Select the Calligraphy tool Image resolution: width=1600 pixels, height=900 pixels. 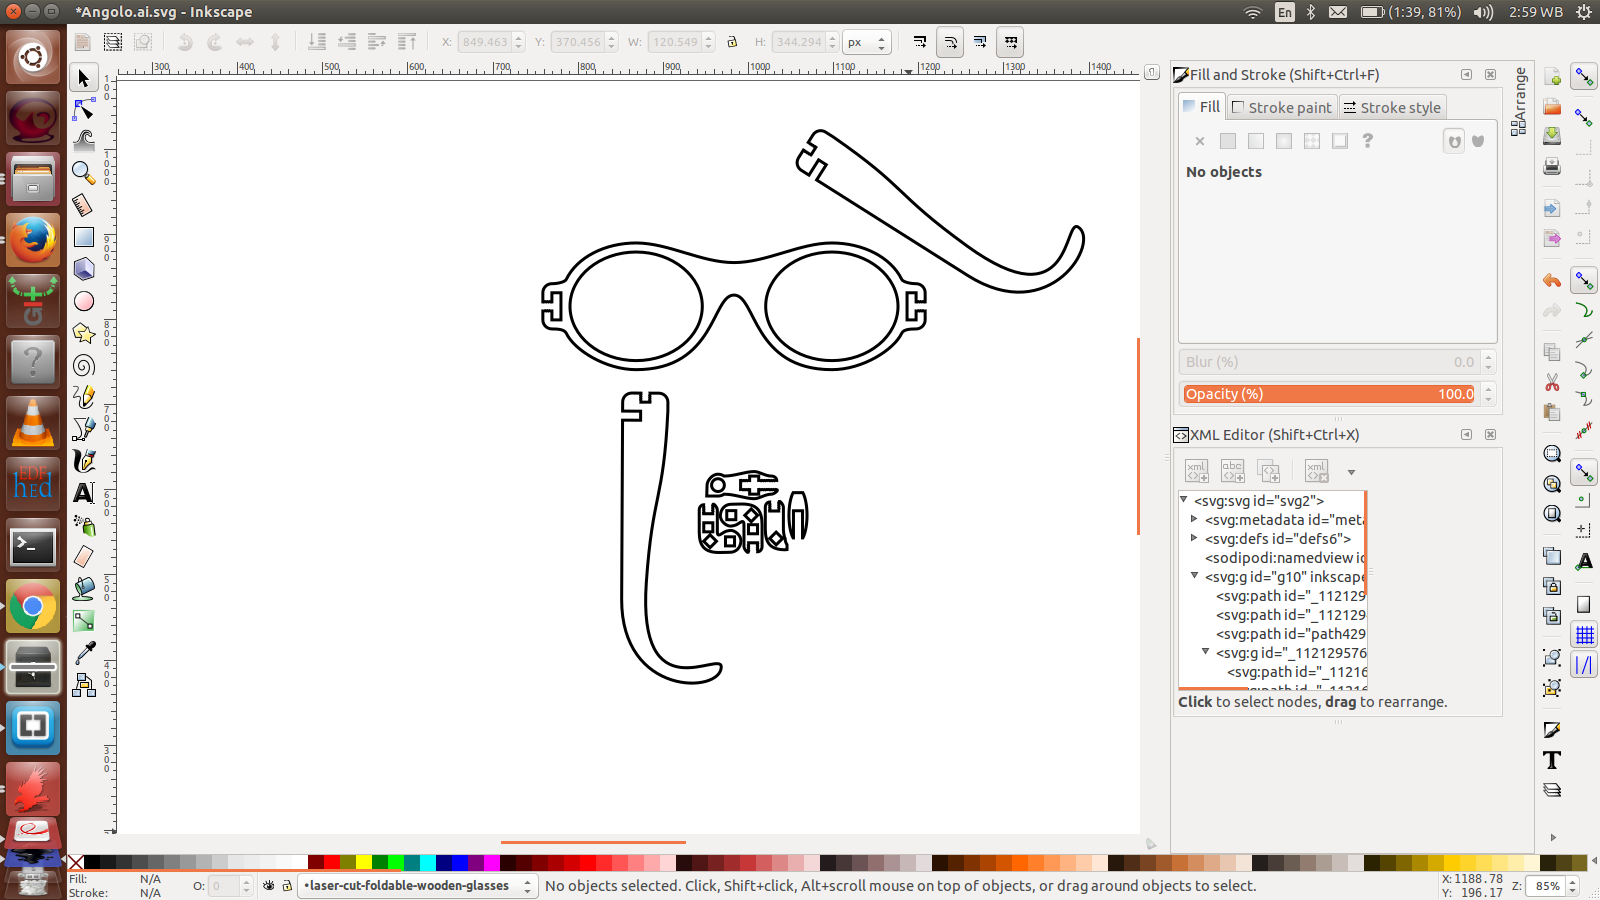point(84,461)
